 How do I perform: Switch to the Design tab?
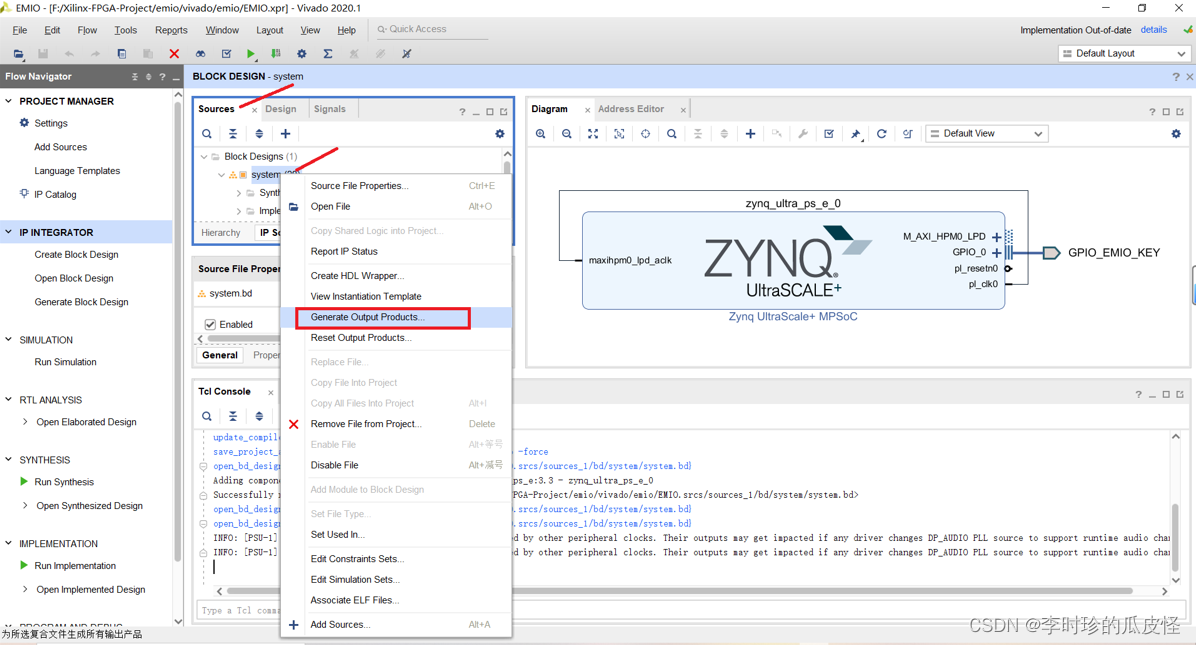(x=281, y=109)
